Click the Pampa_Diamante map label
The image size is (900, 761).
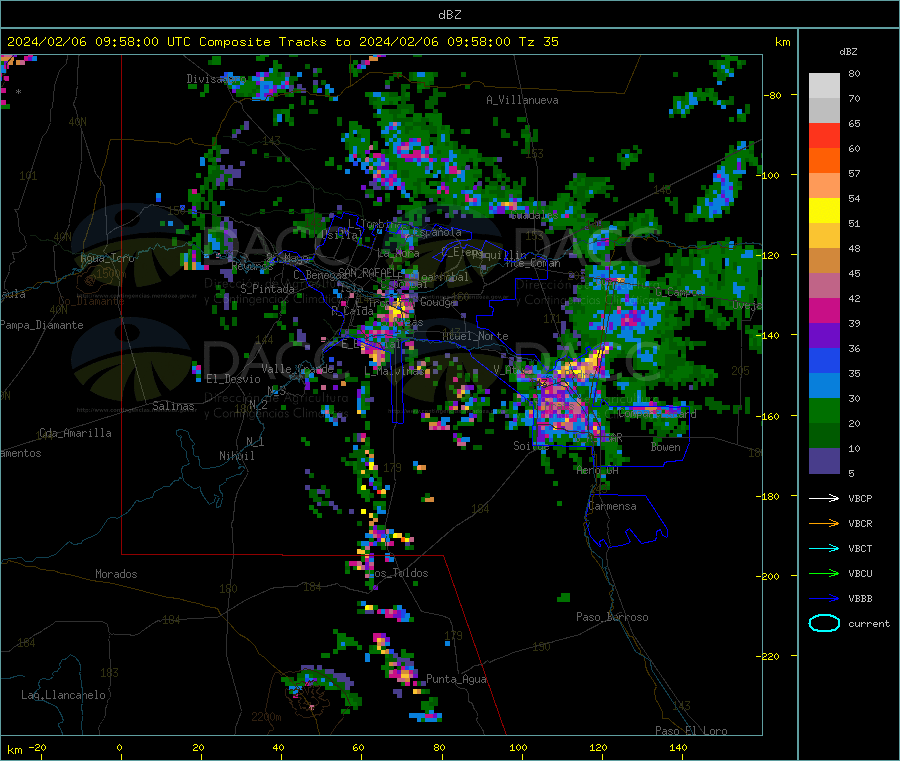42,325
